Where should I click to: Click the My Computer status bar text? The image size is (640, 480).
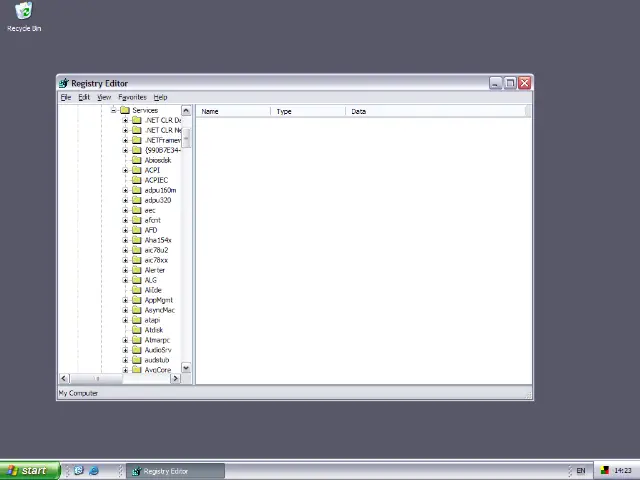(x=78, y=393)
